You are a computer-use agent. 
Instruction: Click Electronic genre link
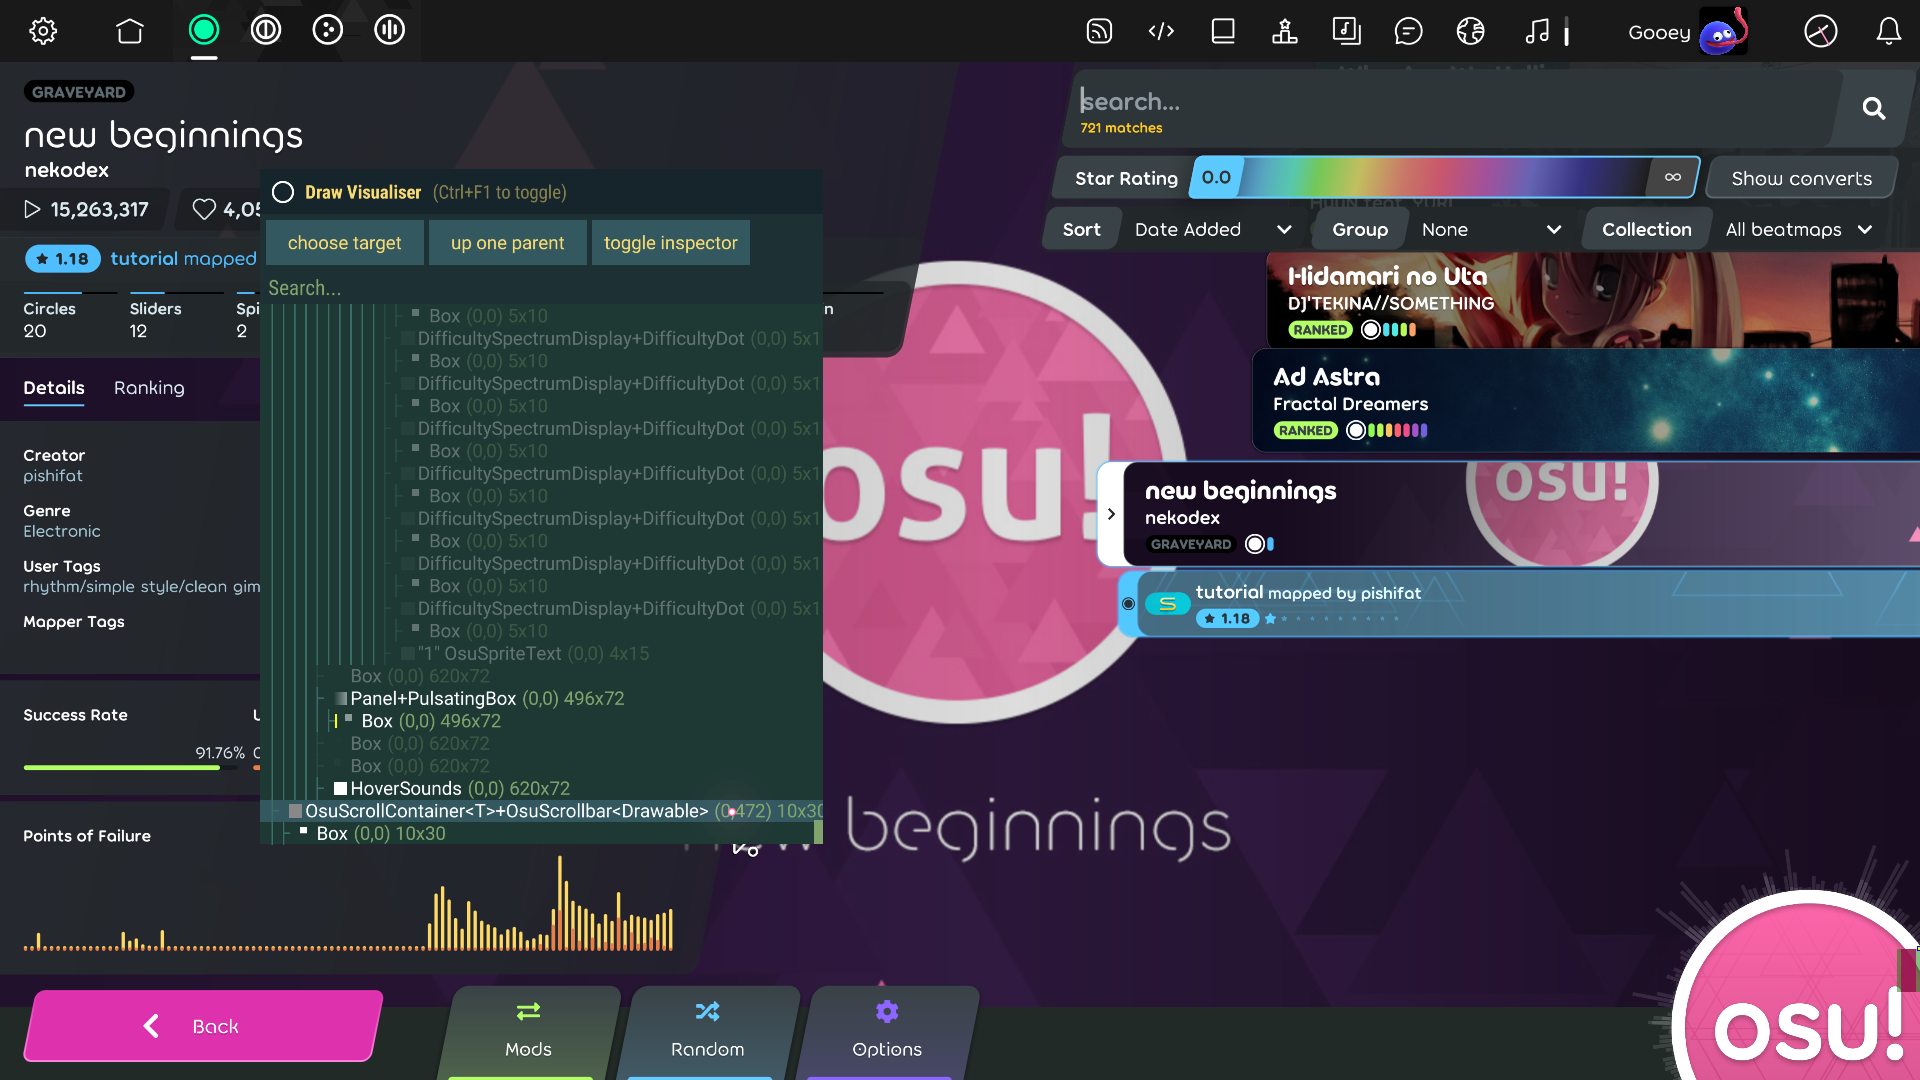[62, 531]
